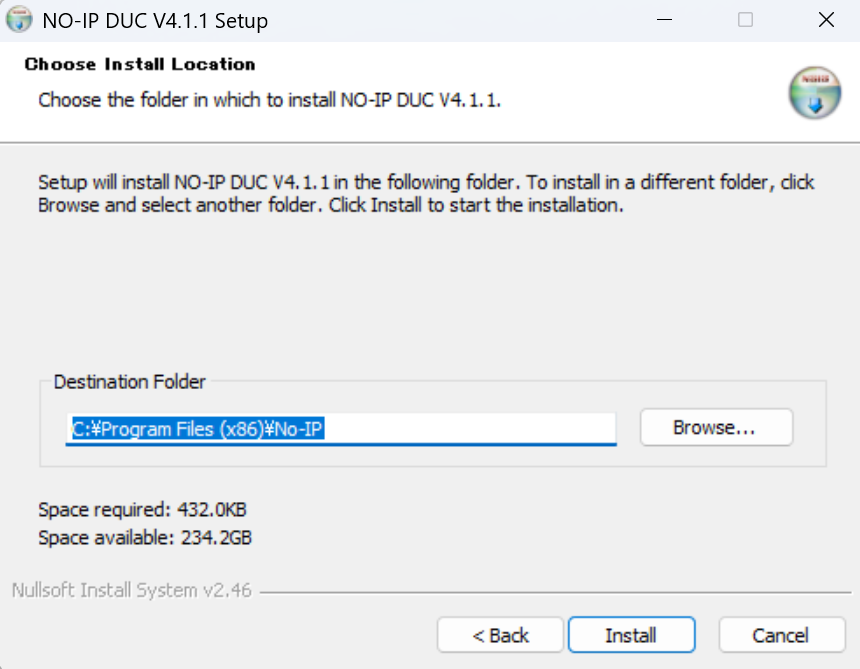This screenshot has height=669, width=860.
Task: Click the "Space available: 234.2GB" text
Action: (145, 538)
